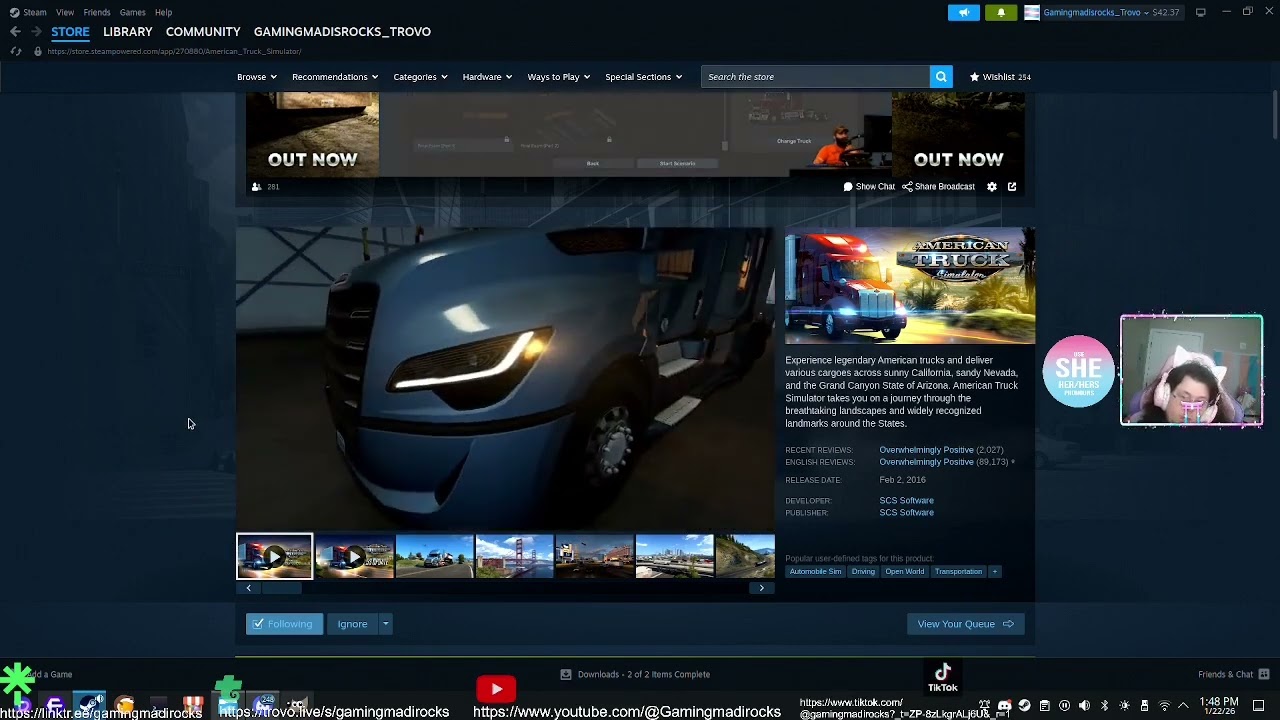Click the Driving tag
Screen dimensions: 1280x720
(x=863, y=572)
